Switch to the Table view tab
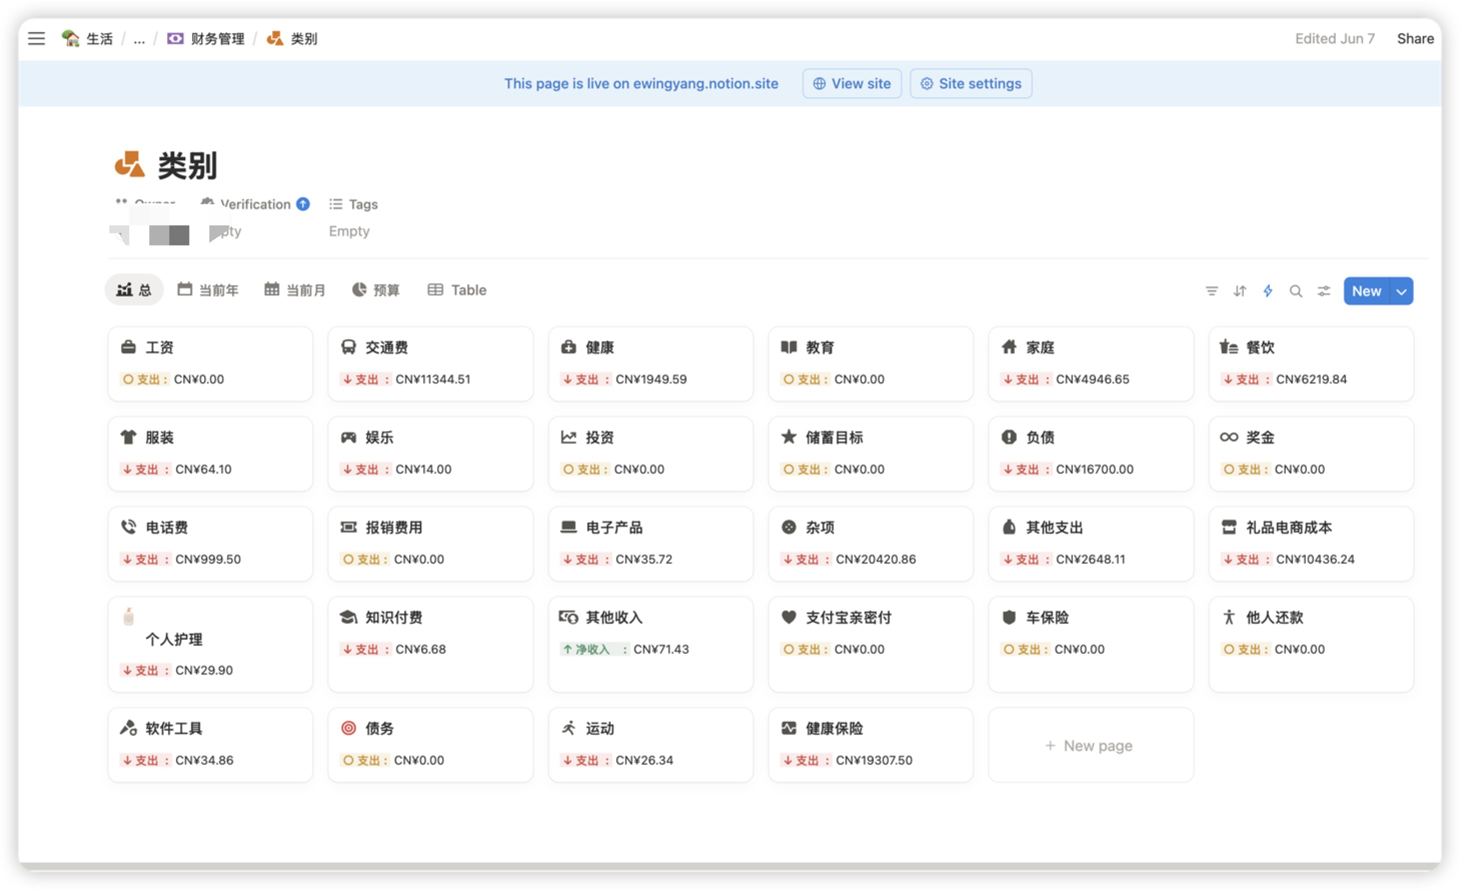 pos(456,290)
